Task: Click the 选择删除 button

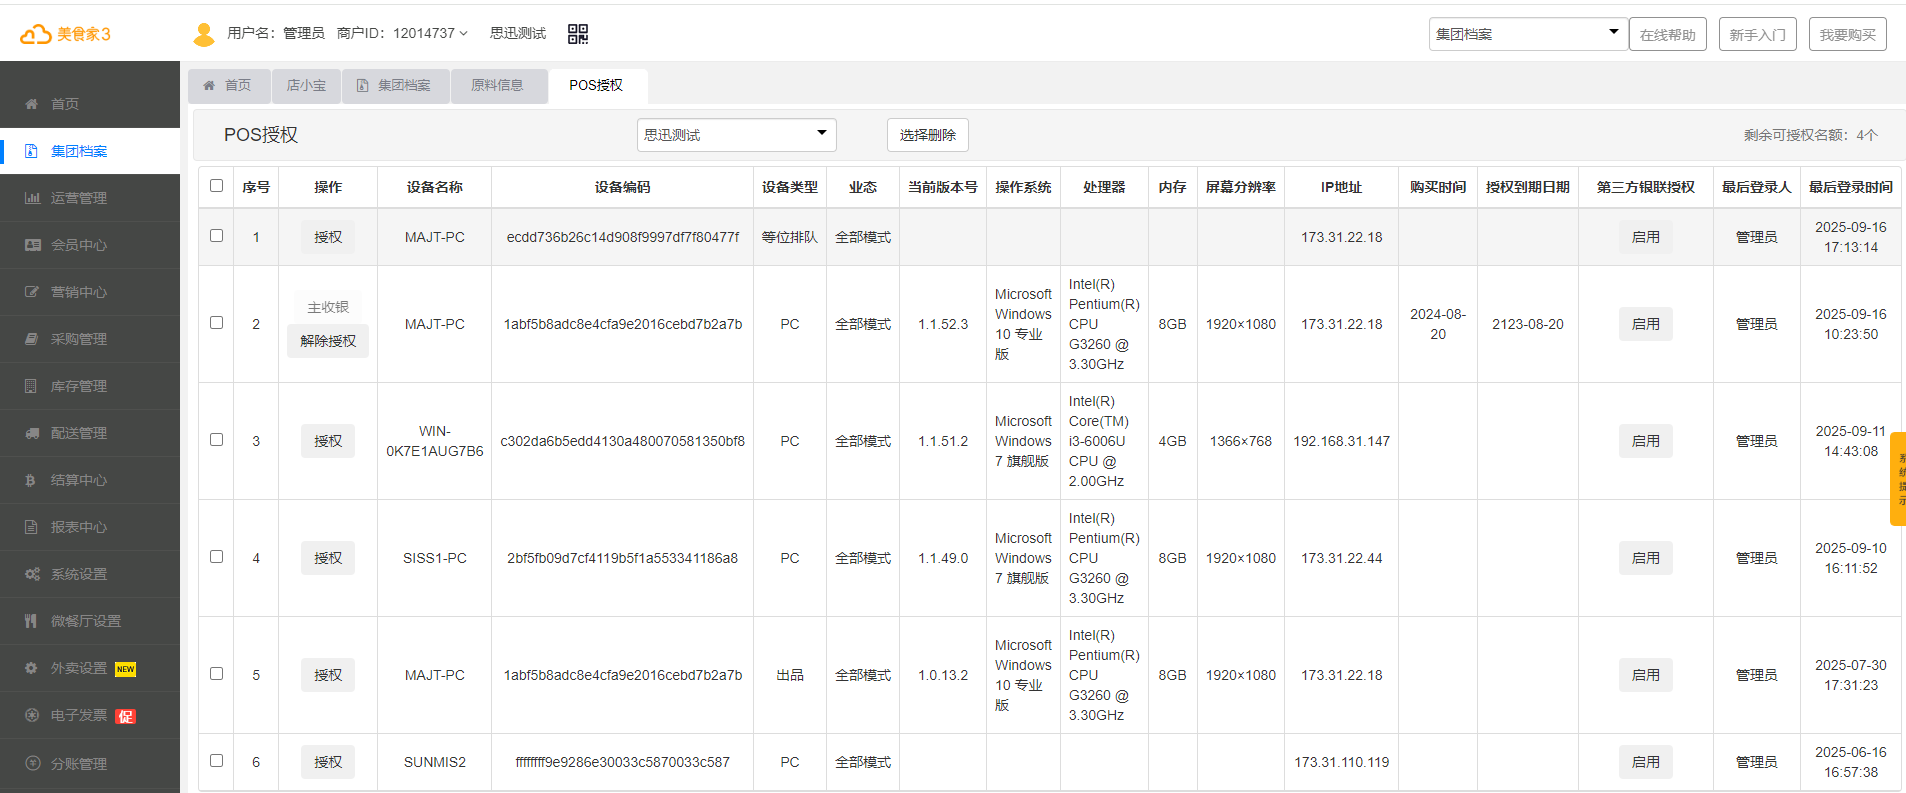Action: (x=927, y=135)
